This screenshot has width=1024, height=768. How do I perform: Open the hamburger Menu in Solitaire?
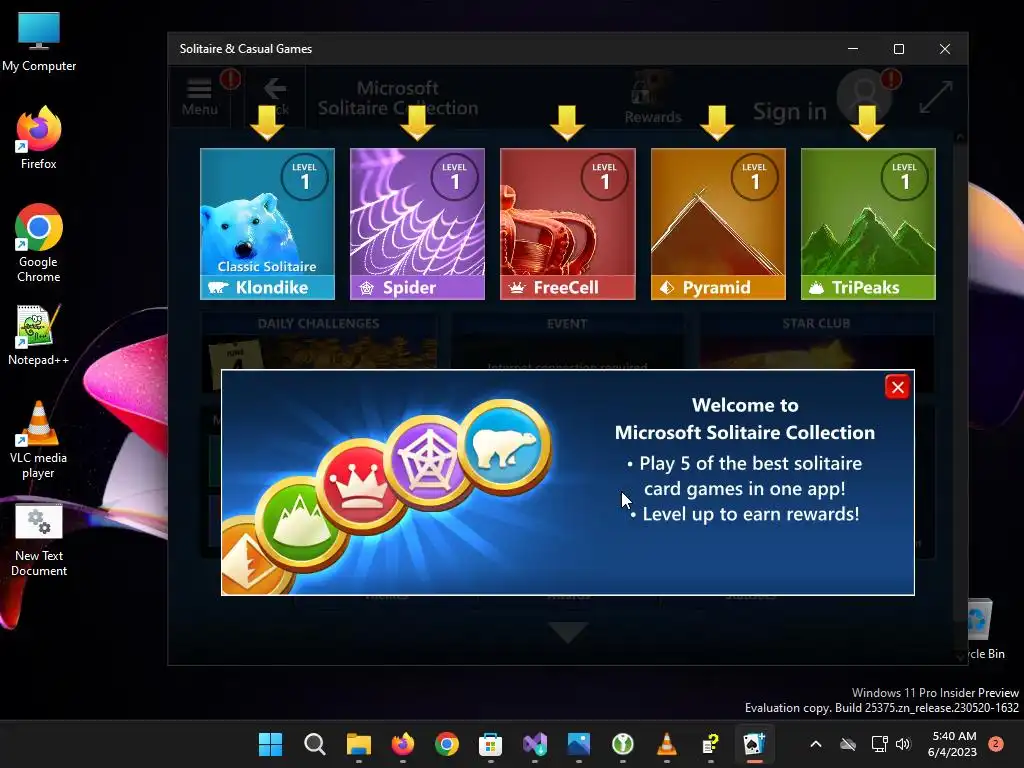(199, 97)
